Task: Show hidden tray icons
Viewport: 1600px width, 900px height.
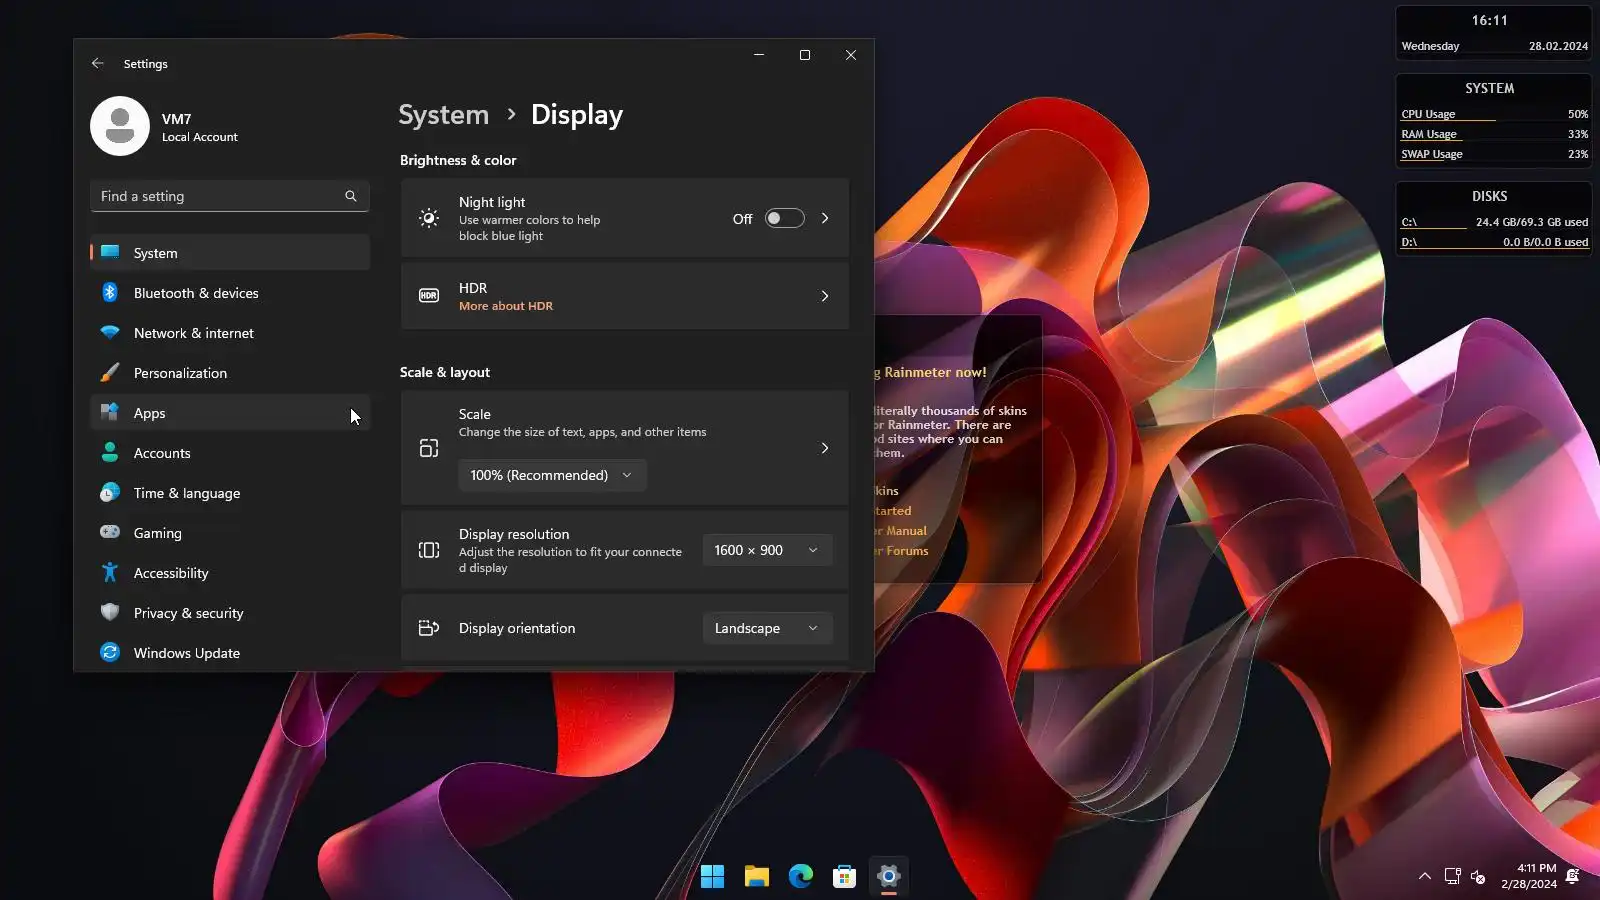Action: (1425, 877)
